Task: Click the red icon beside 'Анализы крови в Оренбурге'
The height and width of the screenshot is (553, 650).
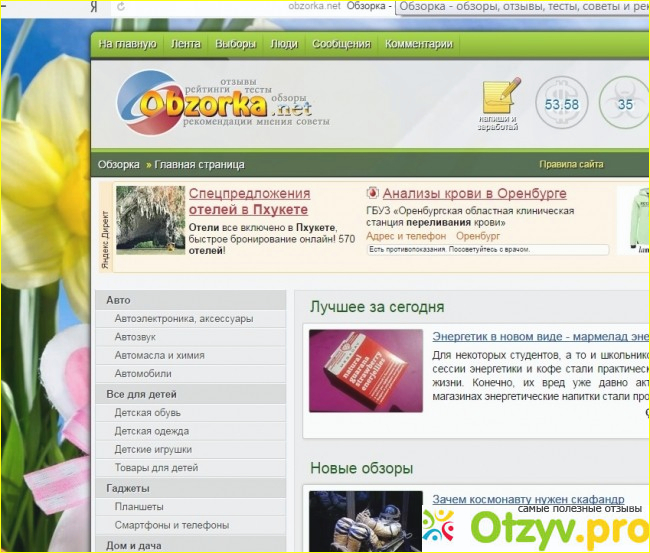Action: pos(372,193)
